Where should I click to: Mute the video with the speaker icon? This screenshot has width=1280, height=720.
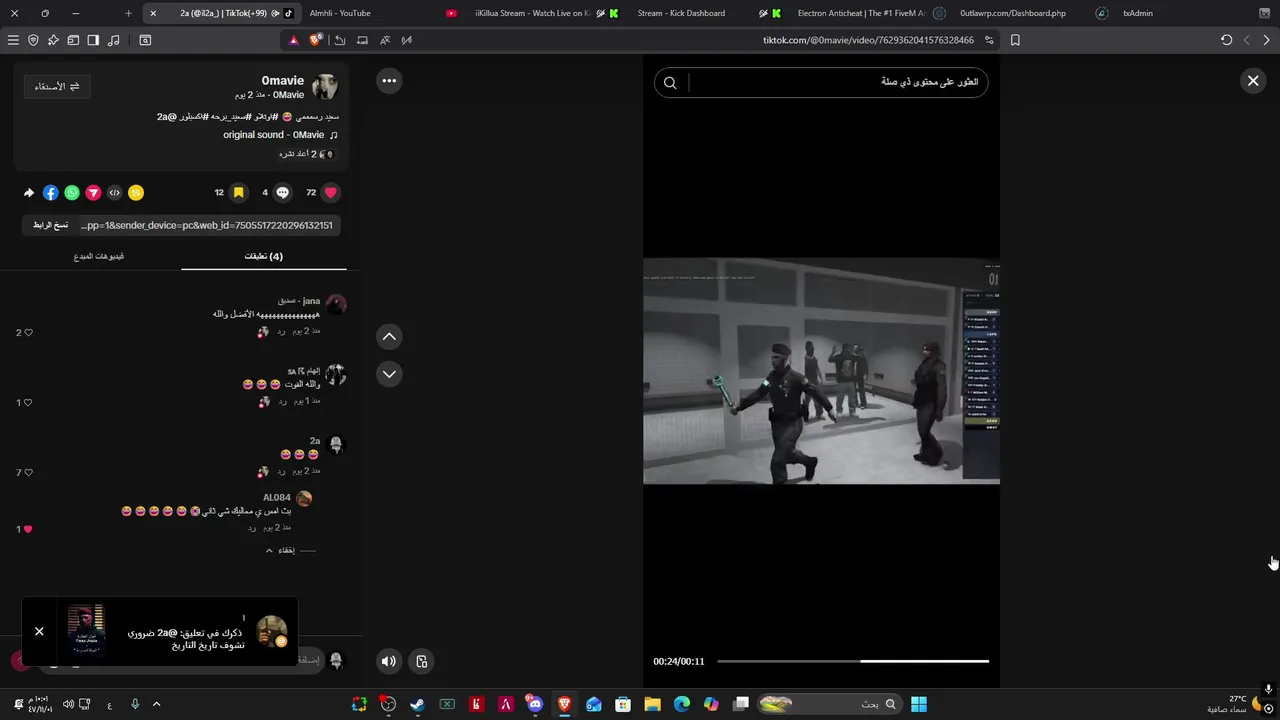click(389, 661)
